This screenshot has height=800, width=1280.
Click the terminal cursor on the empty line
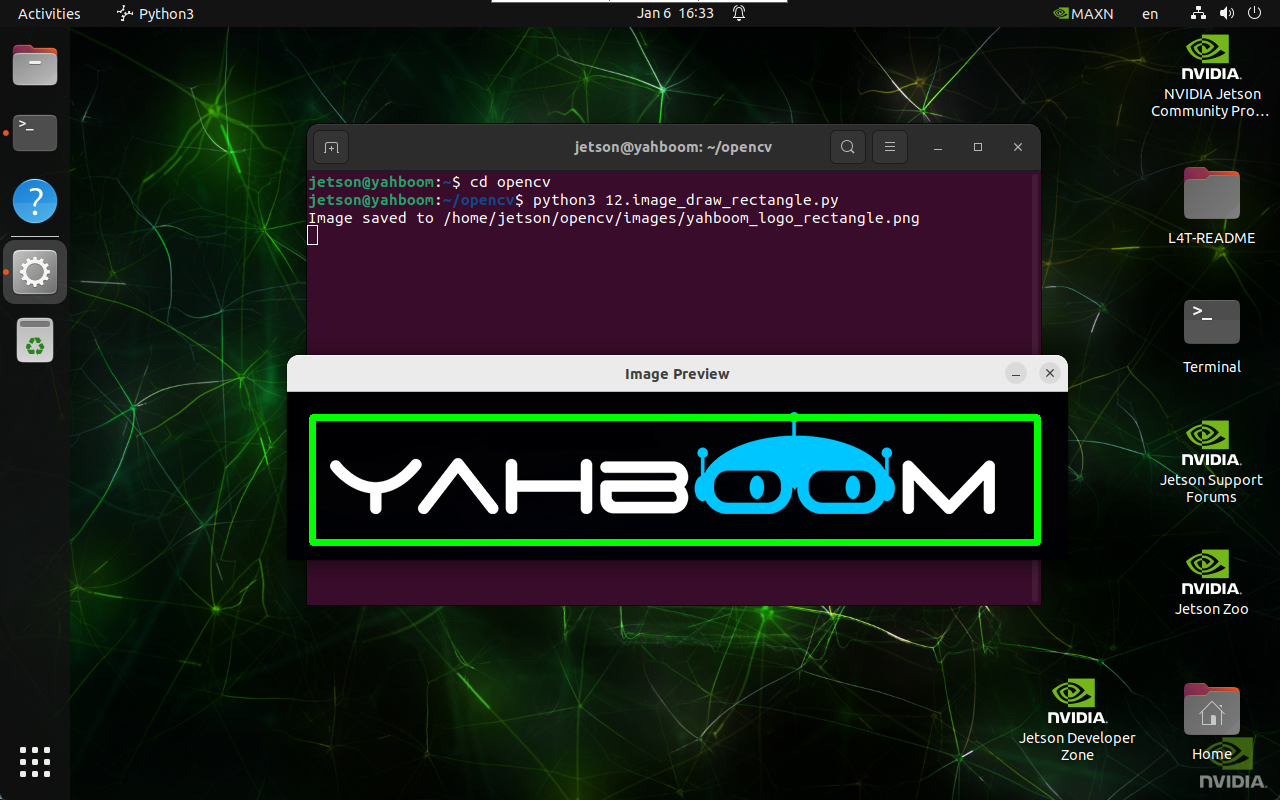[313, 235]
